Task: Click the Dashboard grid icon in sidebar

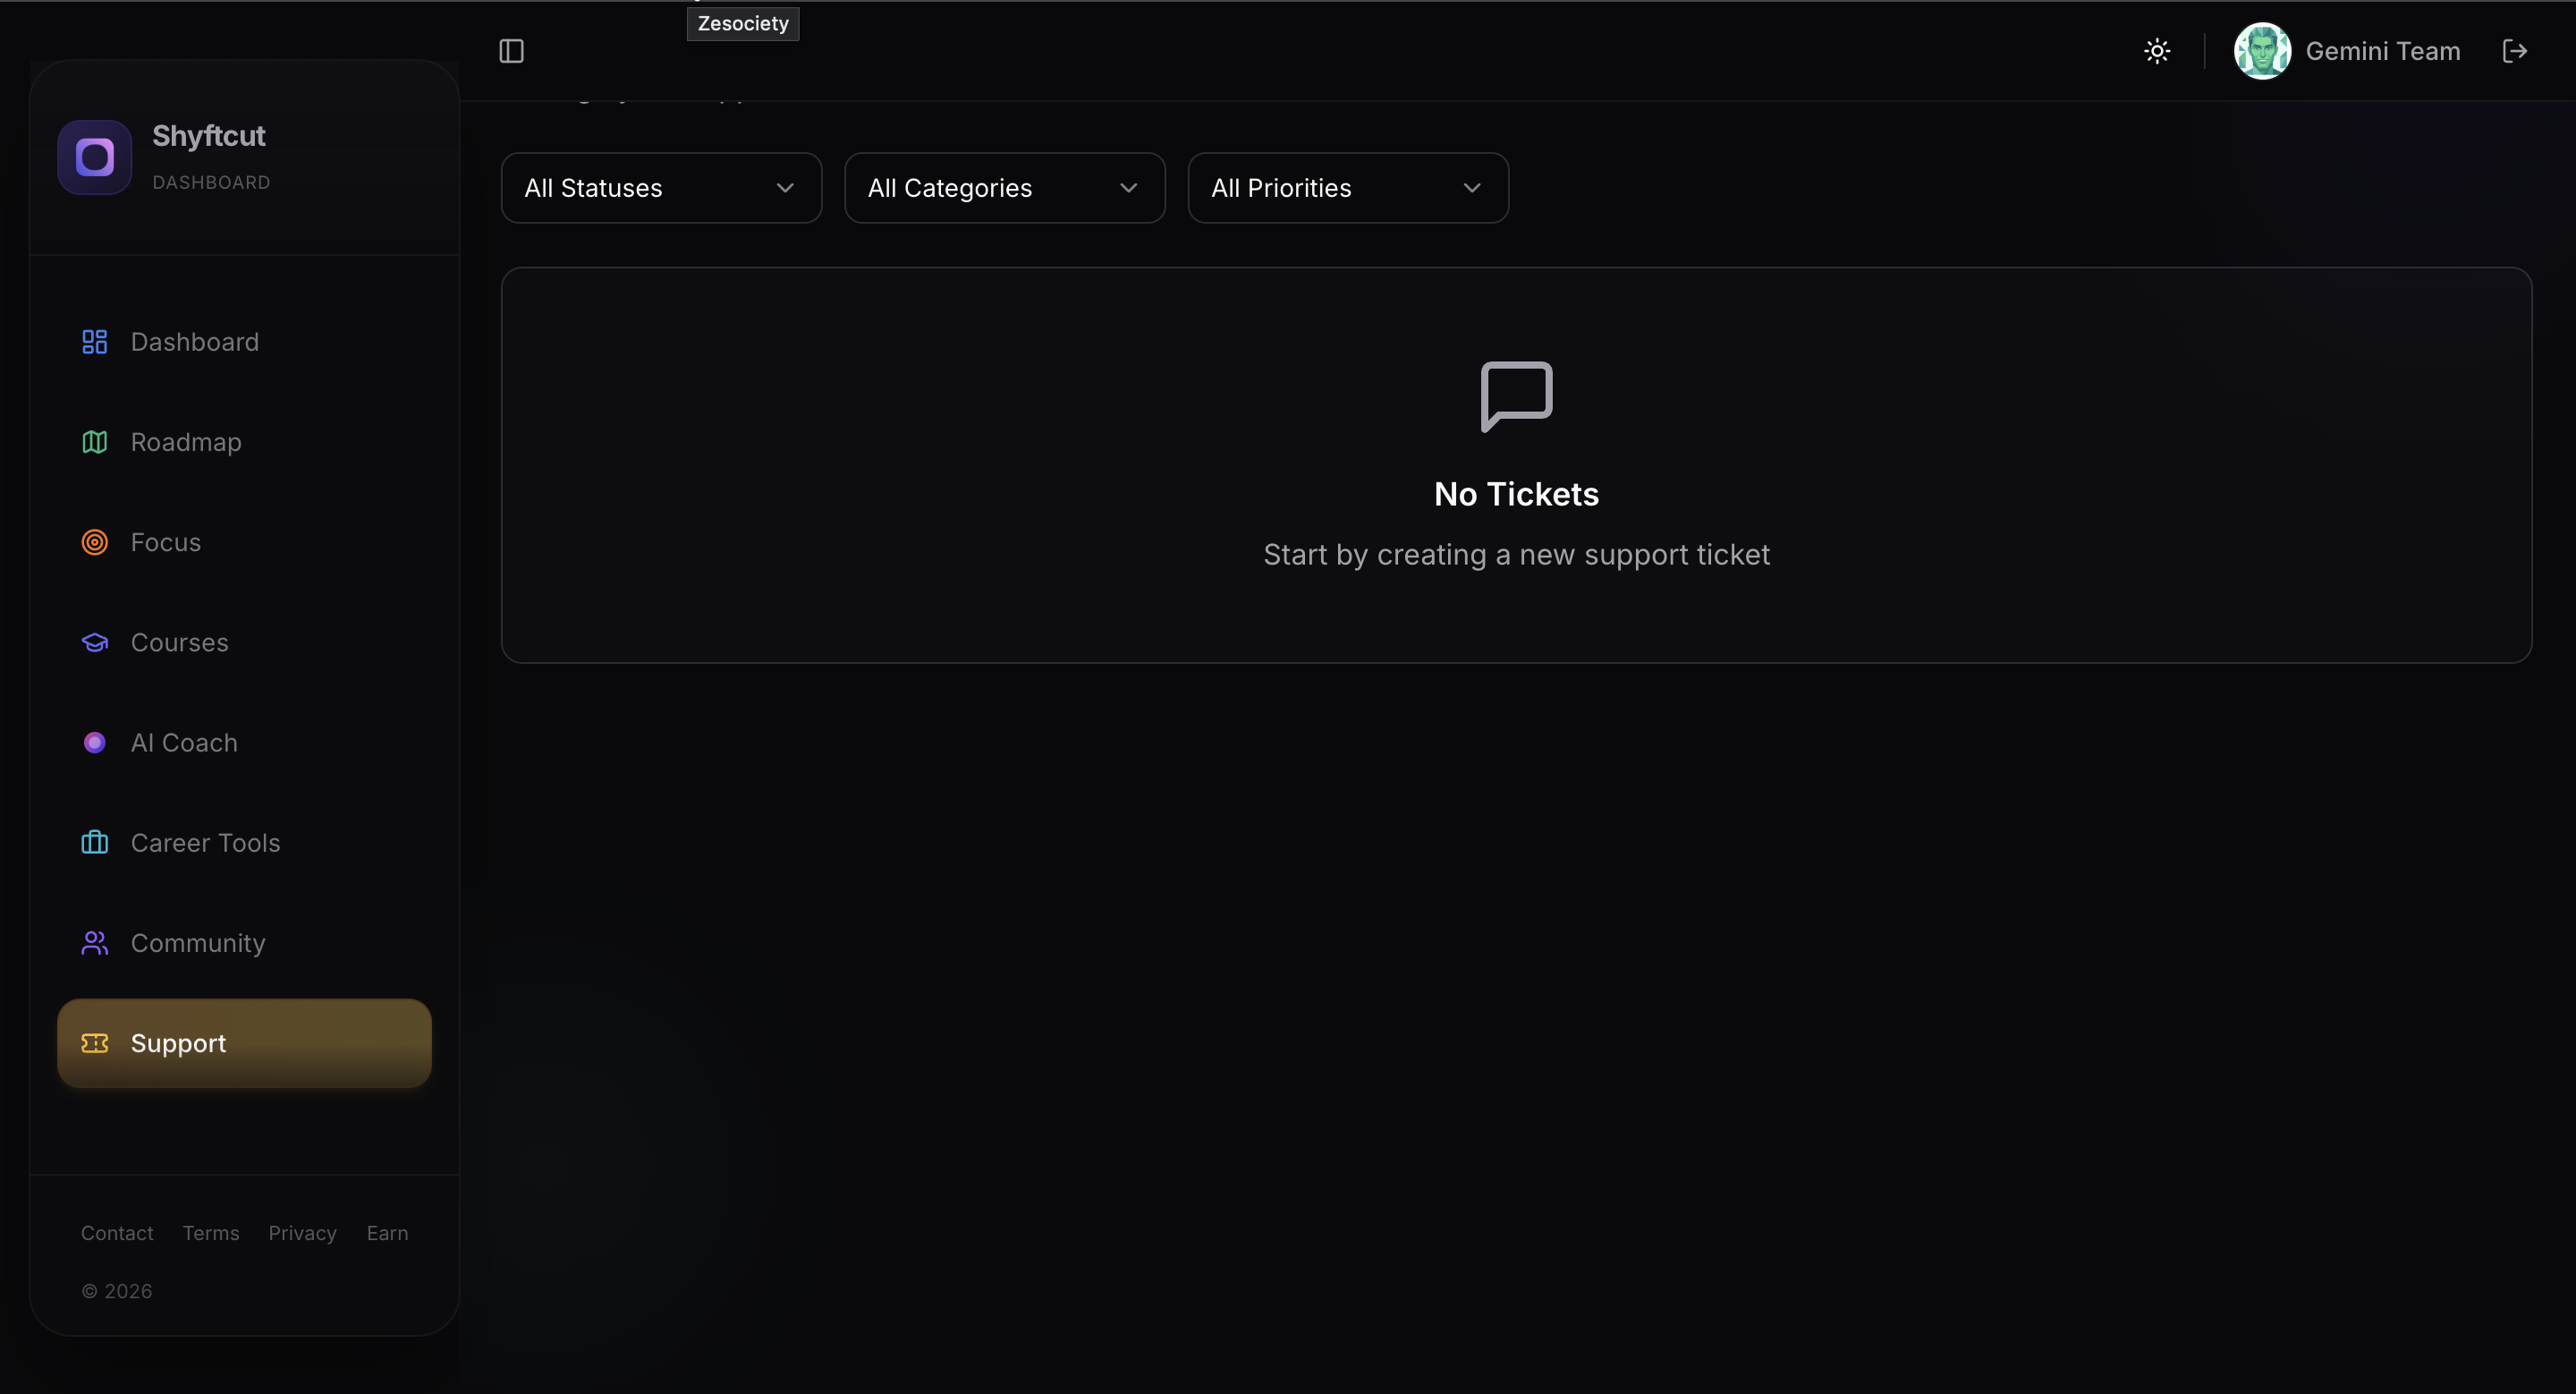Action: click(x=94, y=342)
